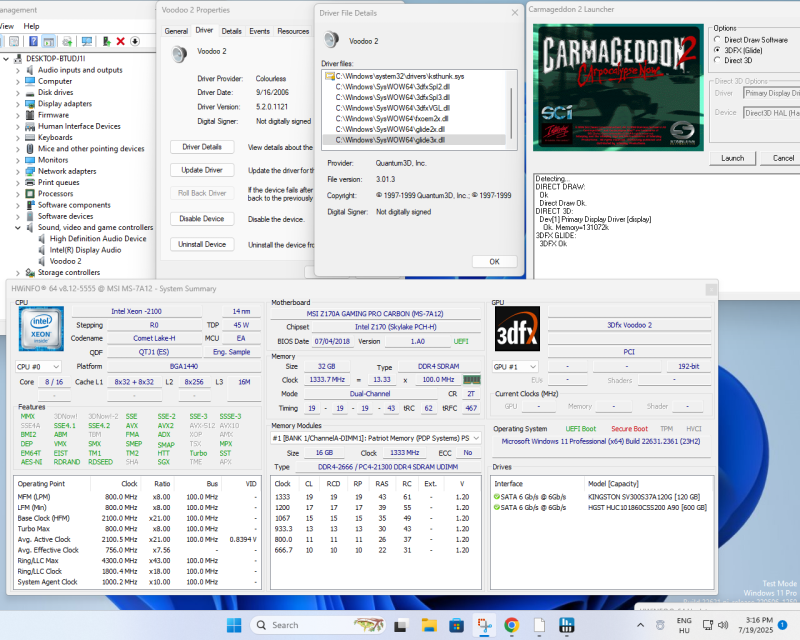Viewport: 800px width, 640px height.
Task: Open the notification bell badge
Action: tap(782, 625)
